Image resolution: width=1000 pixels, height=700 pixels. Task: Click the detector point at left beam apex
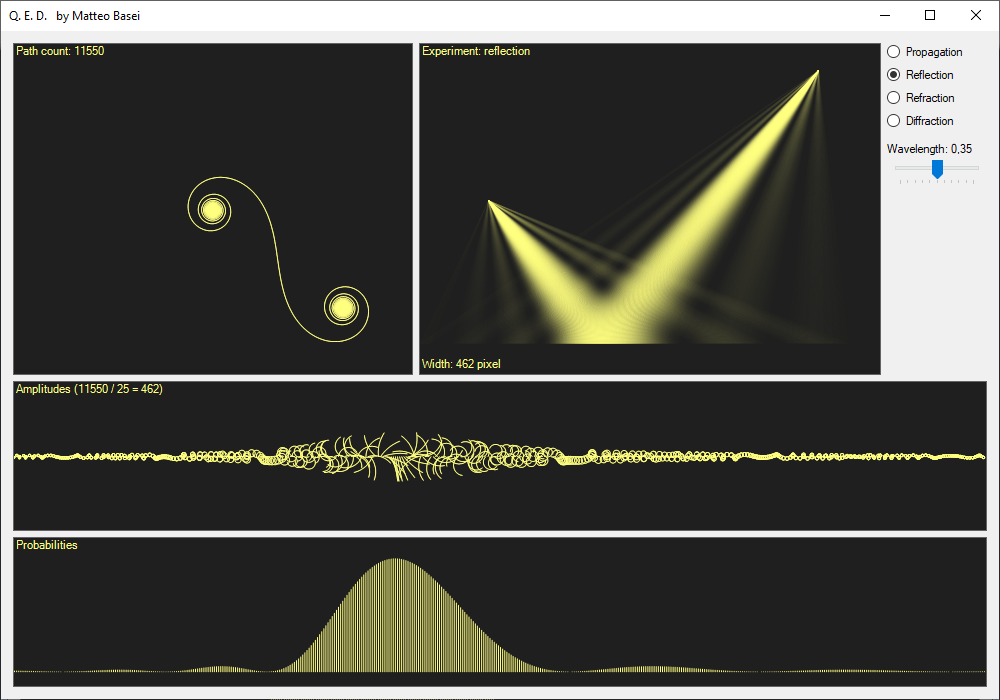[489, 201]
